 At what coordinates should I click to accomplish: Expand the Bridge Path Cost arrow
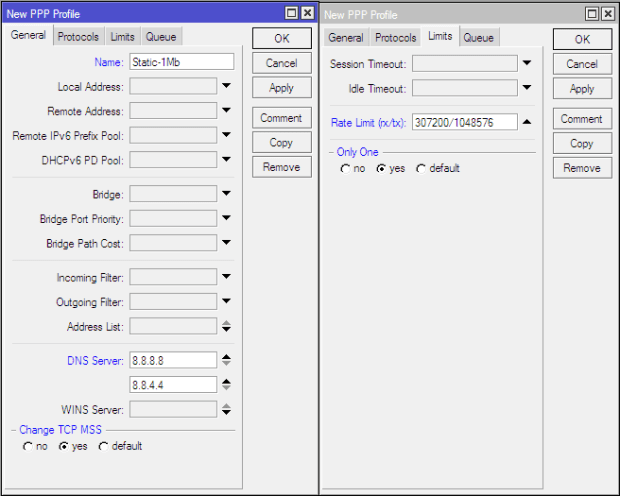226,242
